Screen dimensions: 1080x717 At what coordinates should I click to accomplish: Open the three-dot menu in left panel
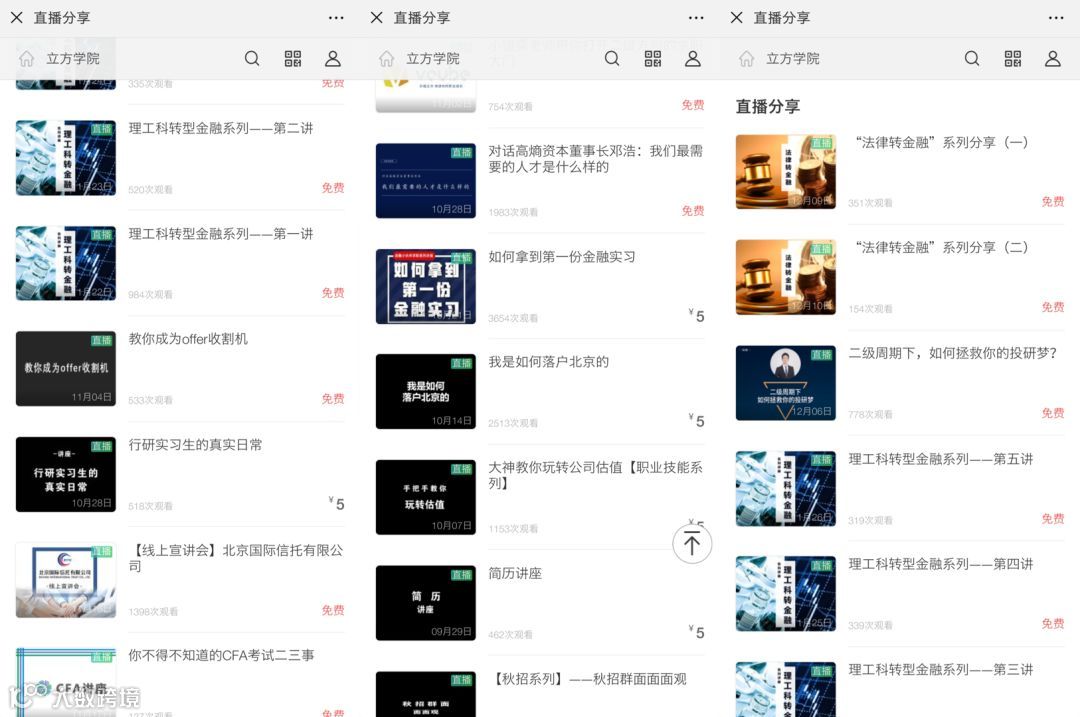tap(336, 18)
